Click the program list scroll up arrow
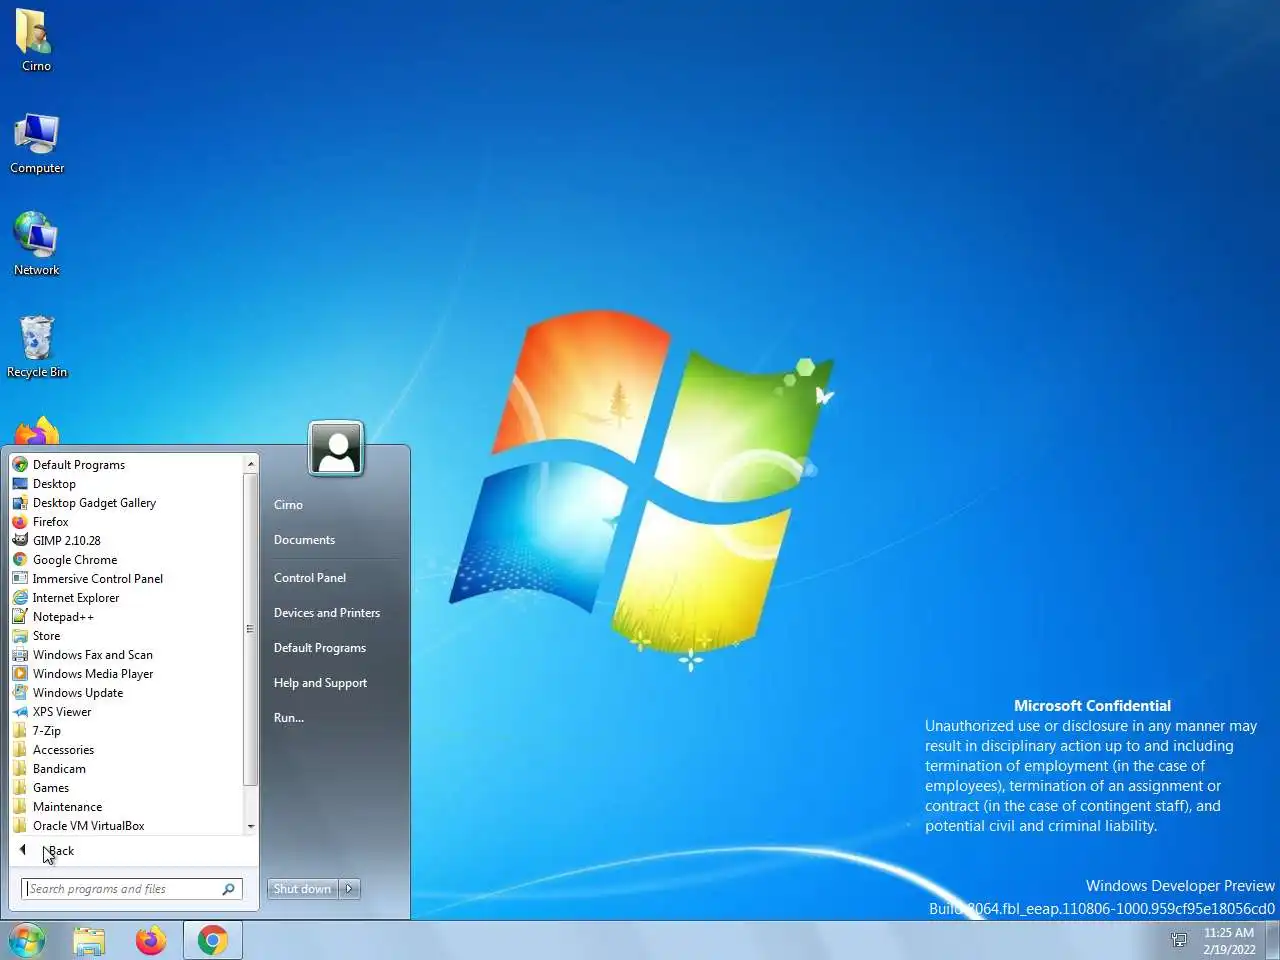 point(251,464)
